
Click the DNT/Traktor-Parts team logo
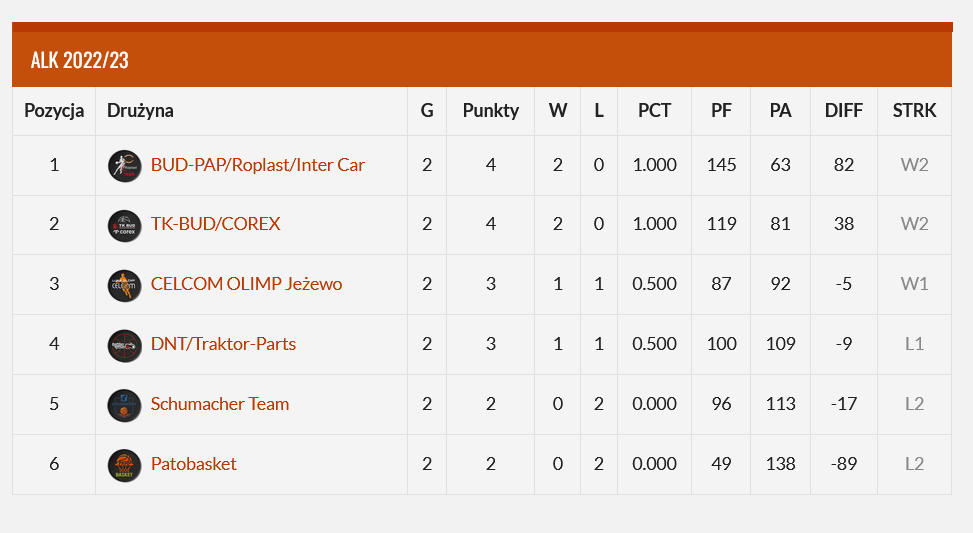click(x=124, y=346)
